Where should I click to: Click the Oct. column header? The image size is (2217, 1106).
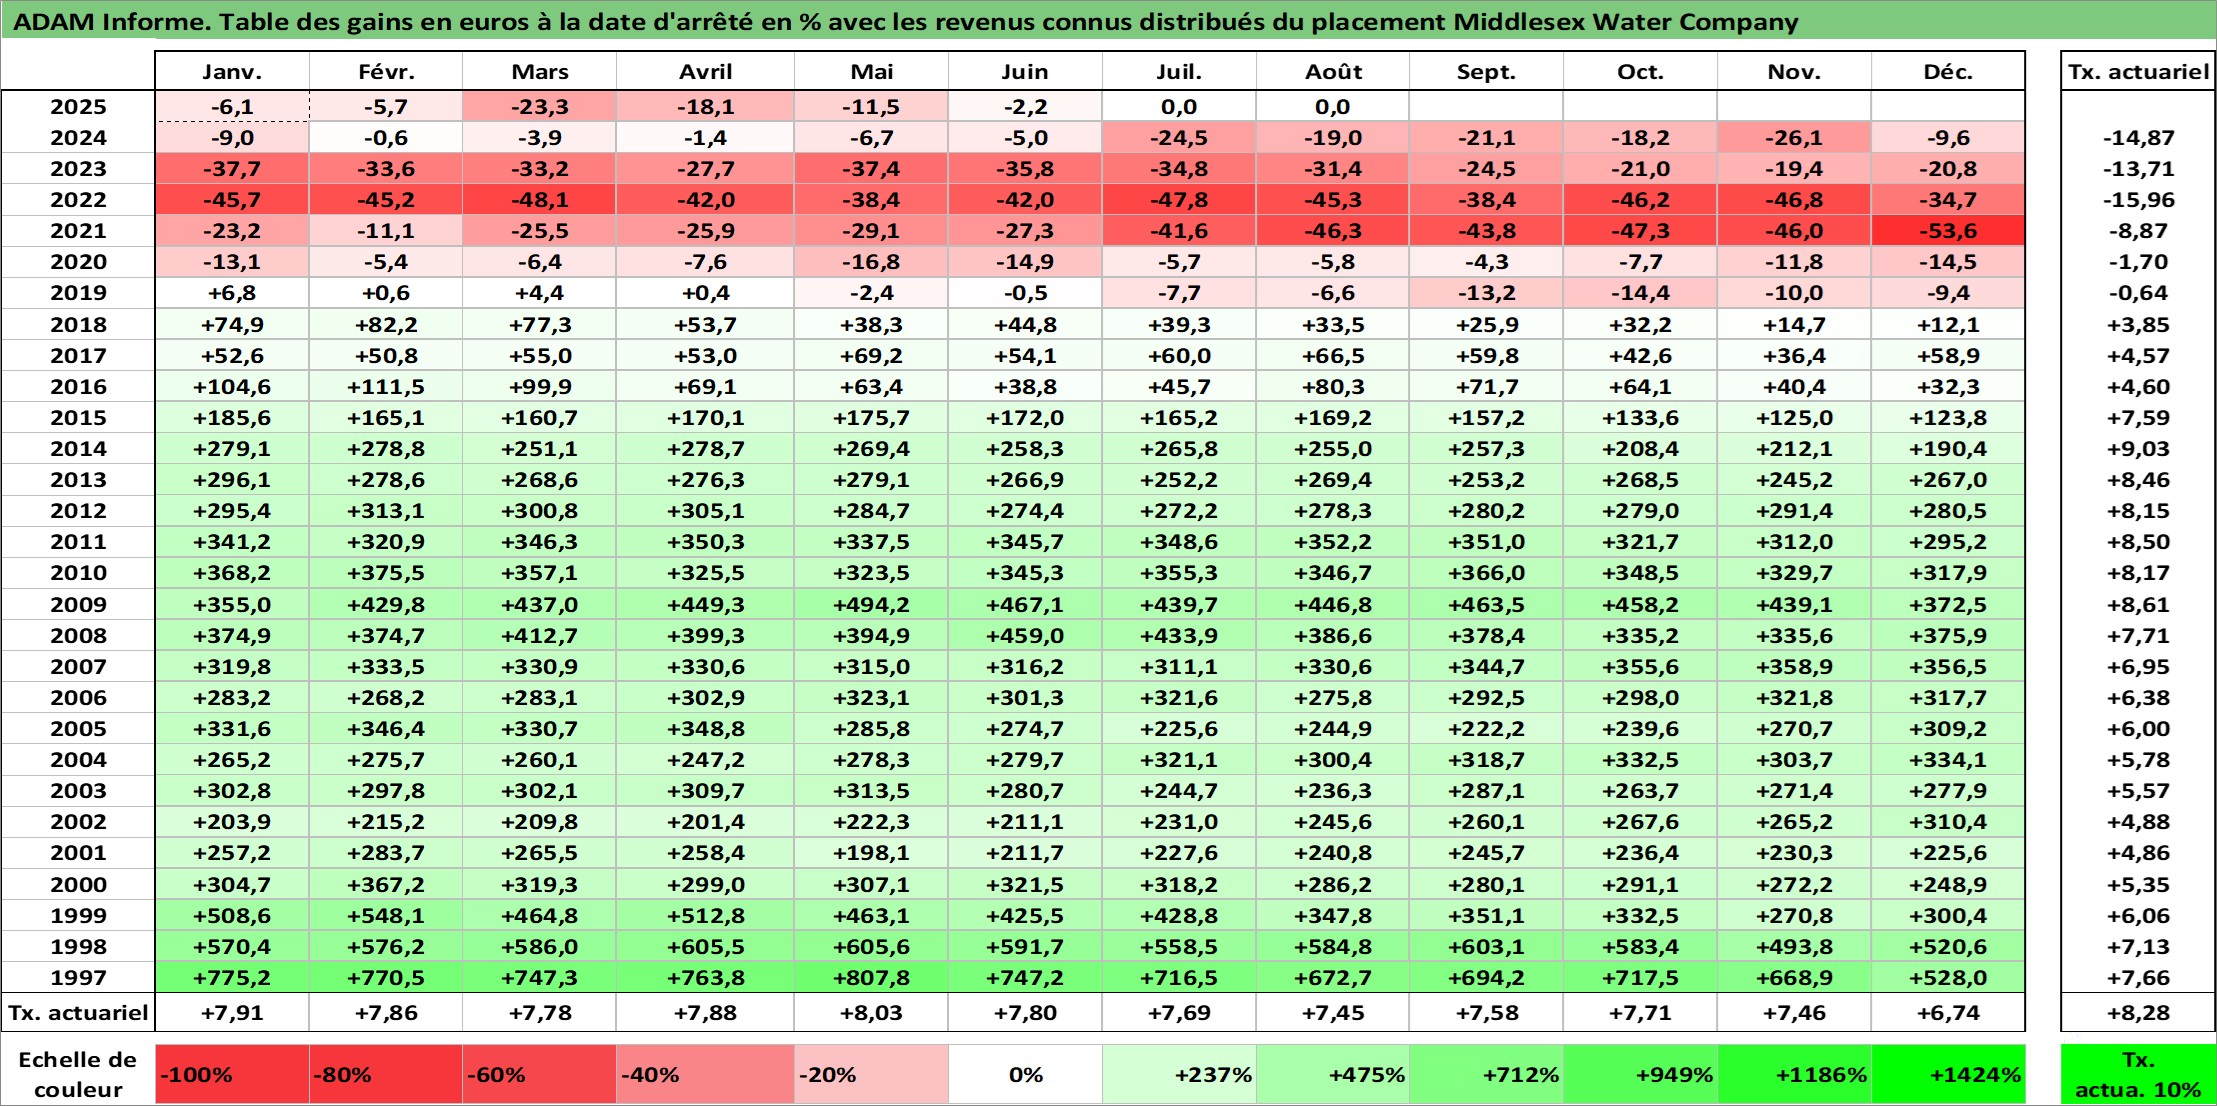(1640, 72)
